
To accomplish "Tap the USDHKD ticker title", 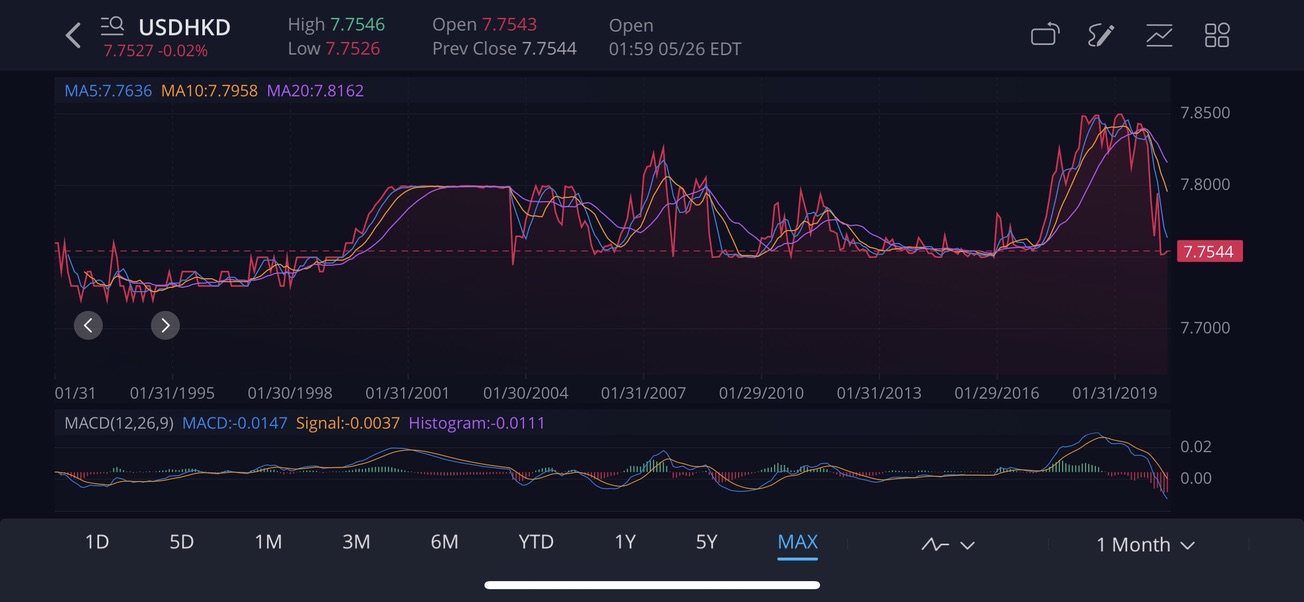I will (x=184, y=25).
